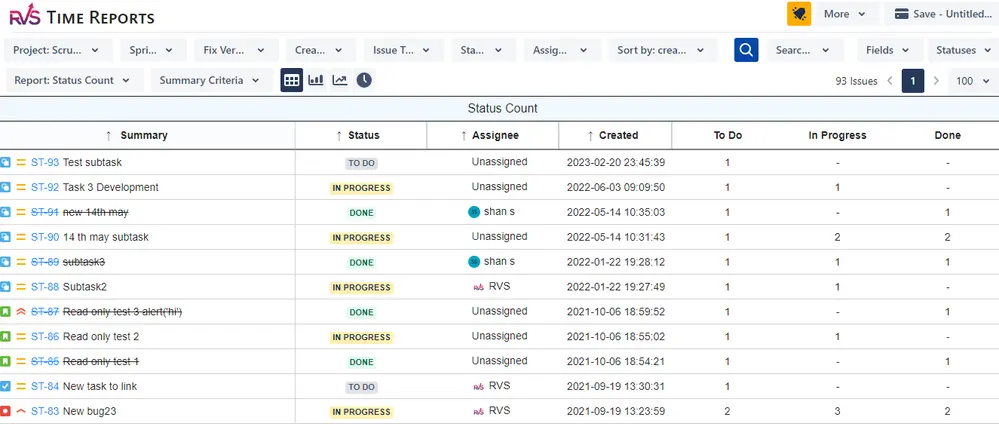Click RVS avatar in ST-84 row
Viewport: 999px width, 424px height.
478,386
